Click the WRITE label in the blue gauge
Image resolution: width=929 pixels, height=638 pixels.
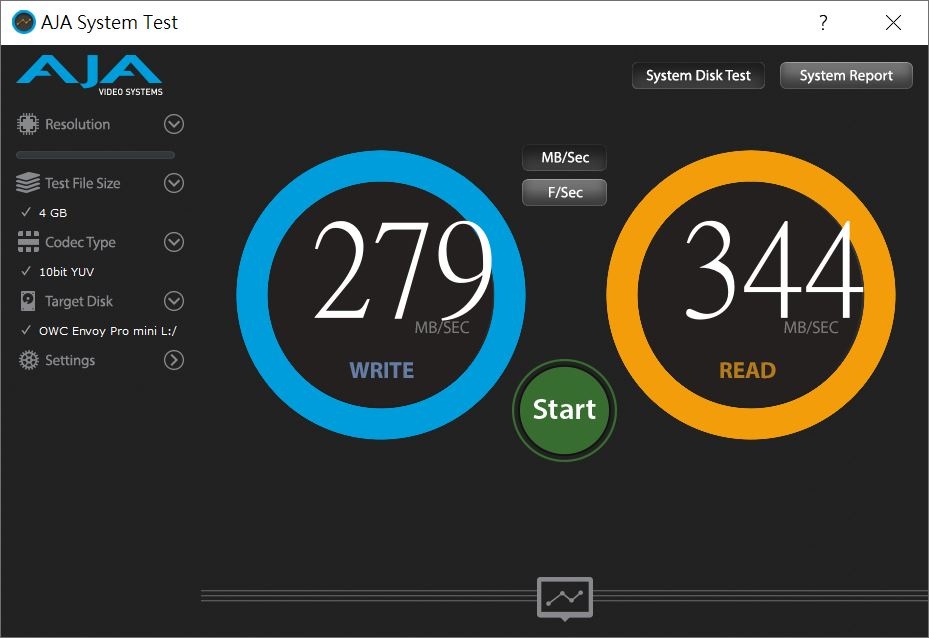click(382, 370)
